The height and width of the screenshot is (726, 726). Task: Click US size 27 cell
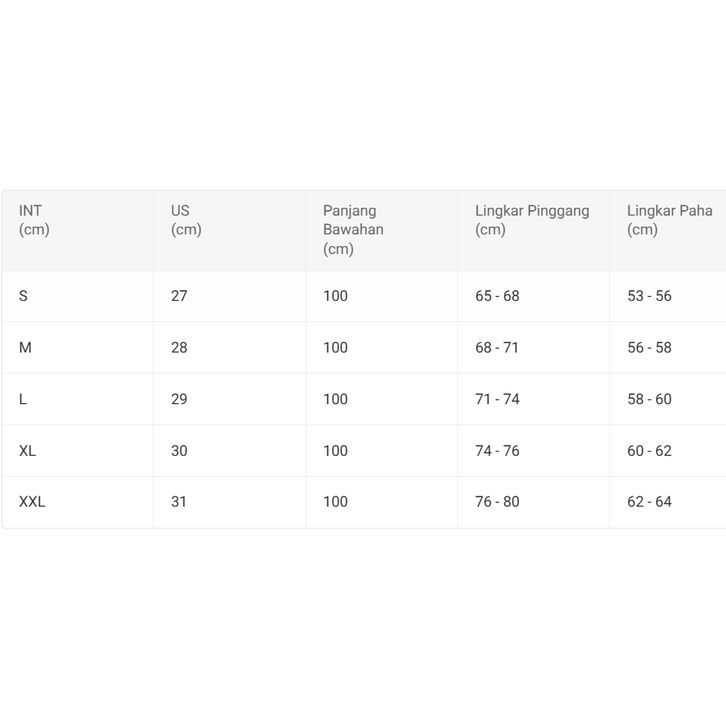tap(179, 296)
